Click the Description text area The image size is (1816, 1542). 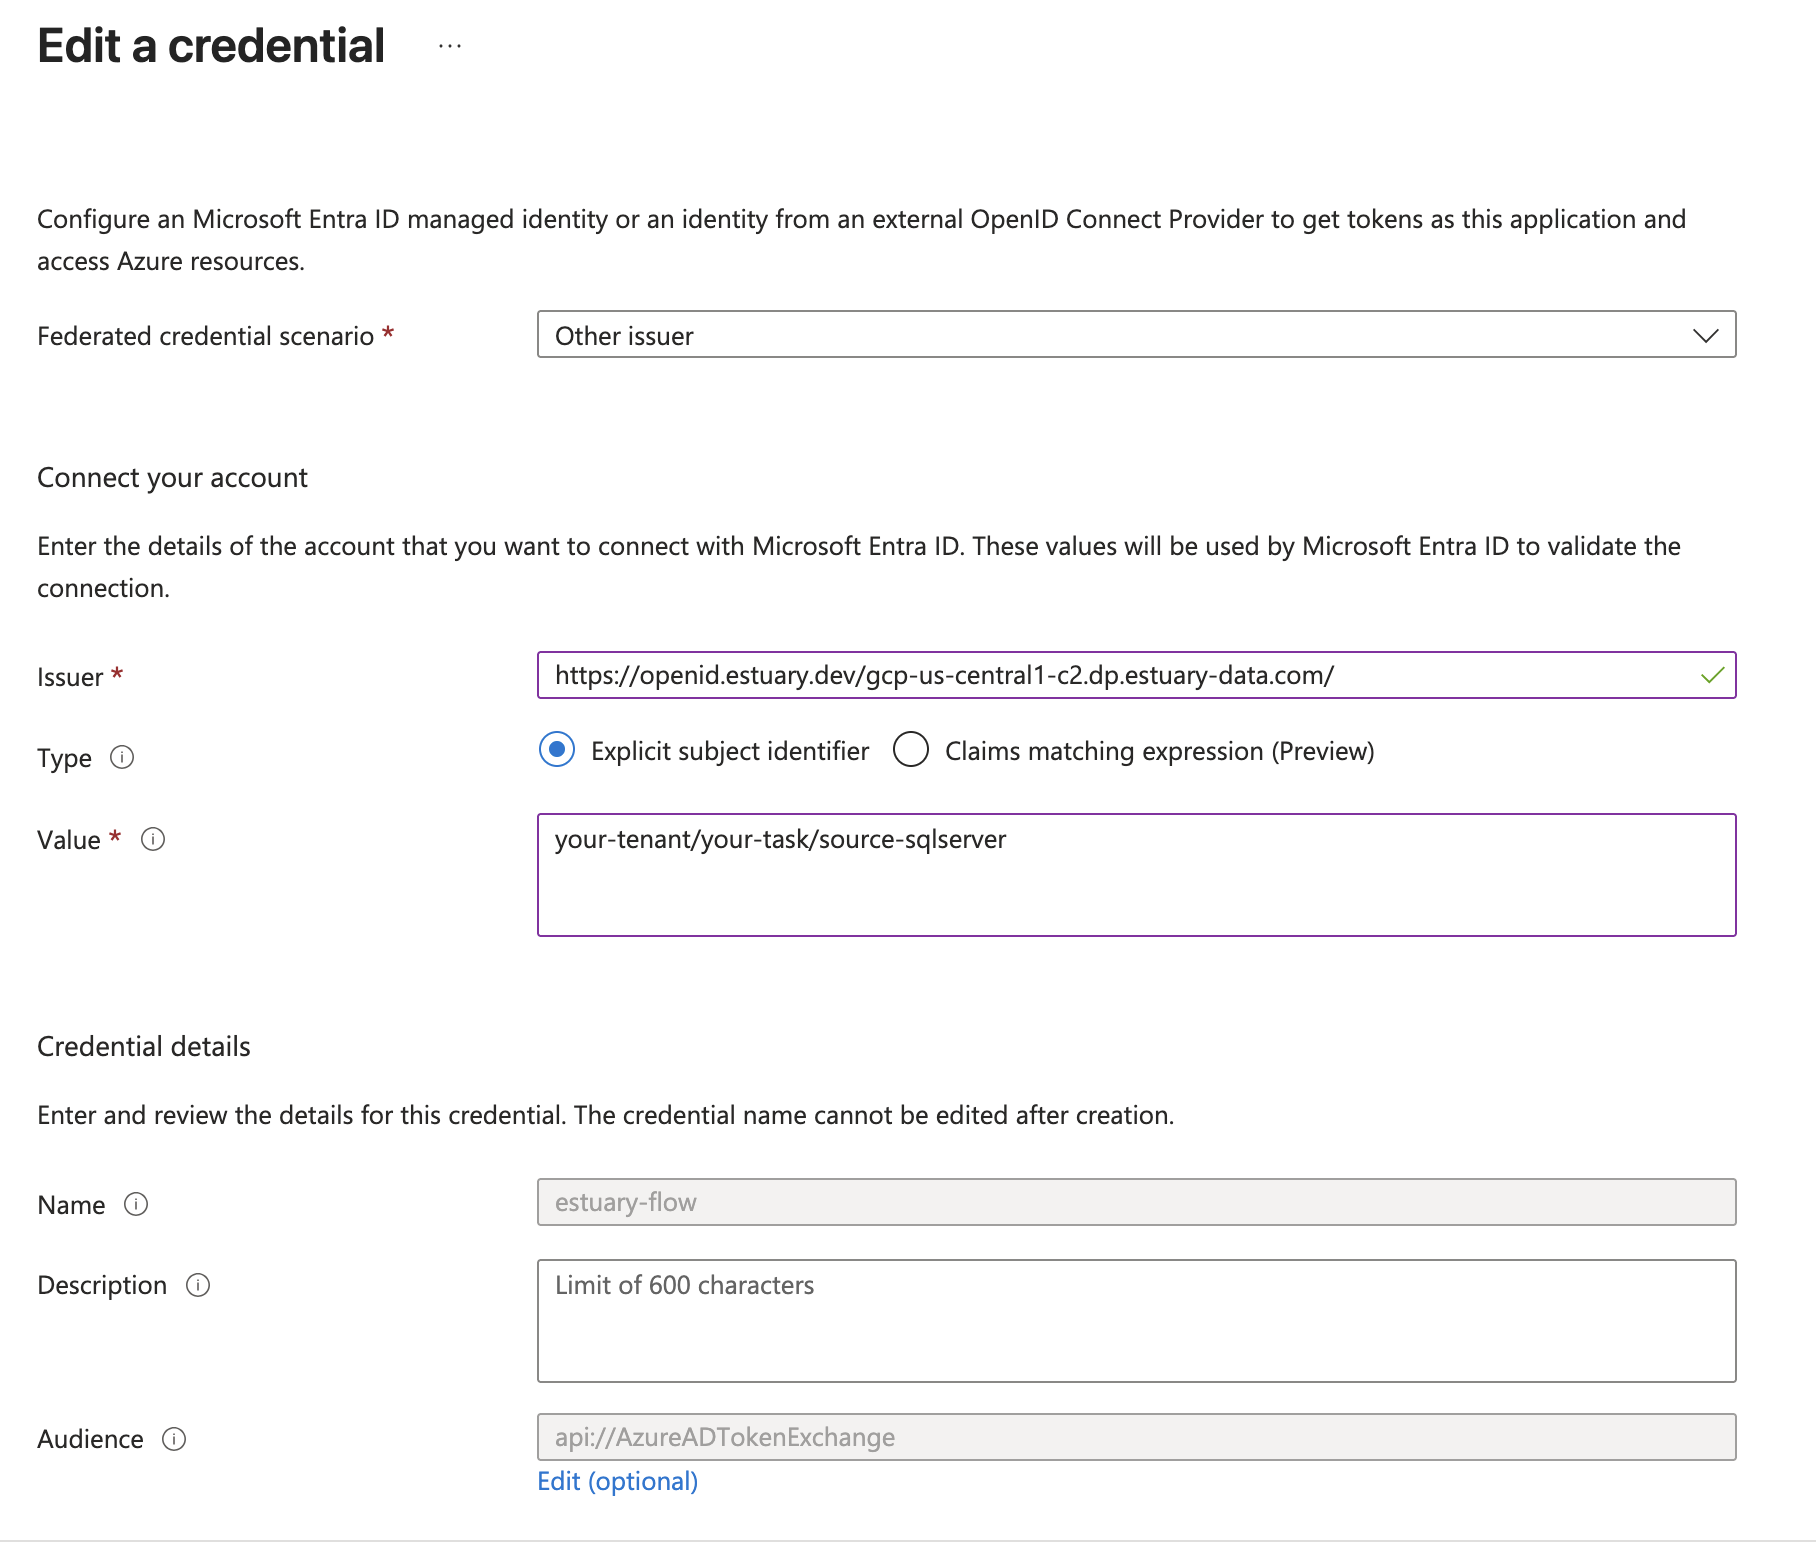click(1136, 1320)
